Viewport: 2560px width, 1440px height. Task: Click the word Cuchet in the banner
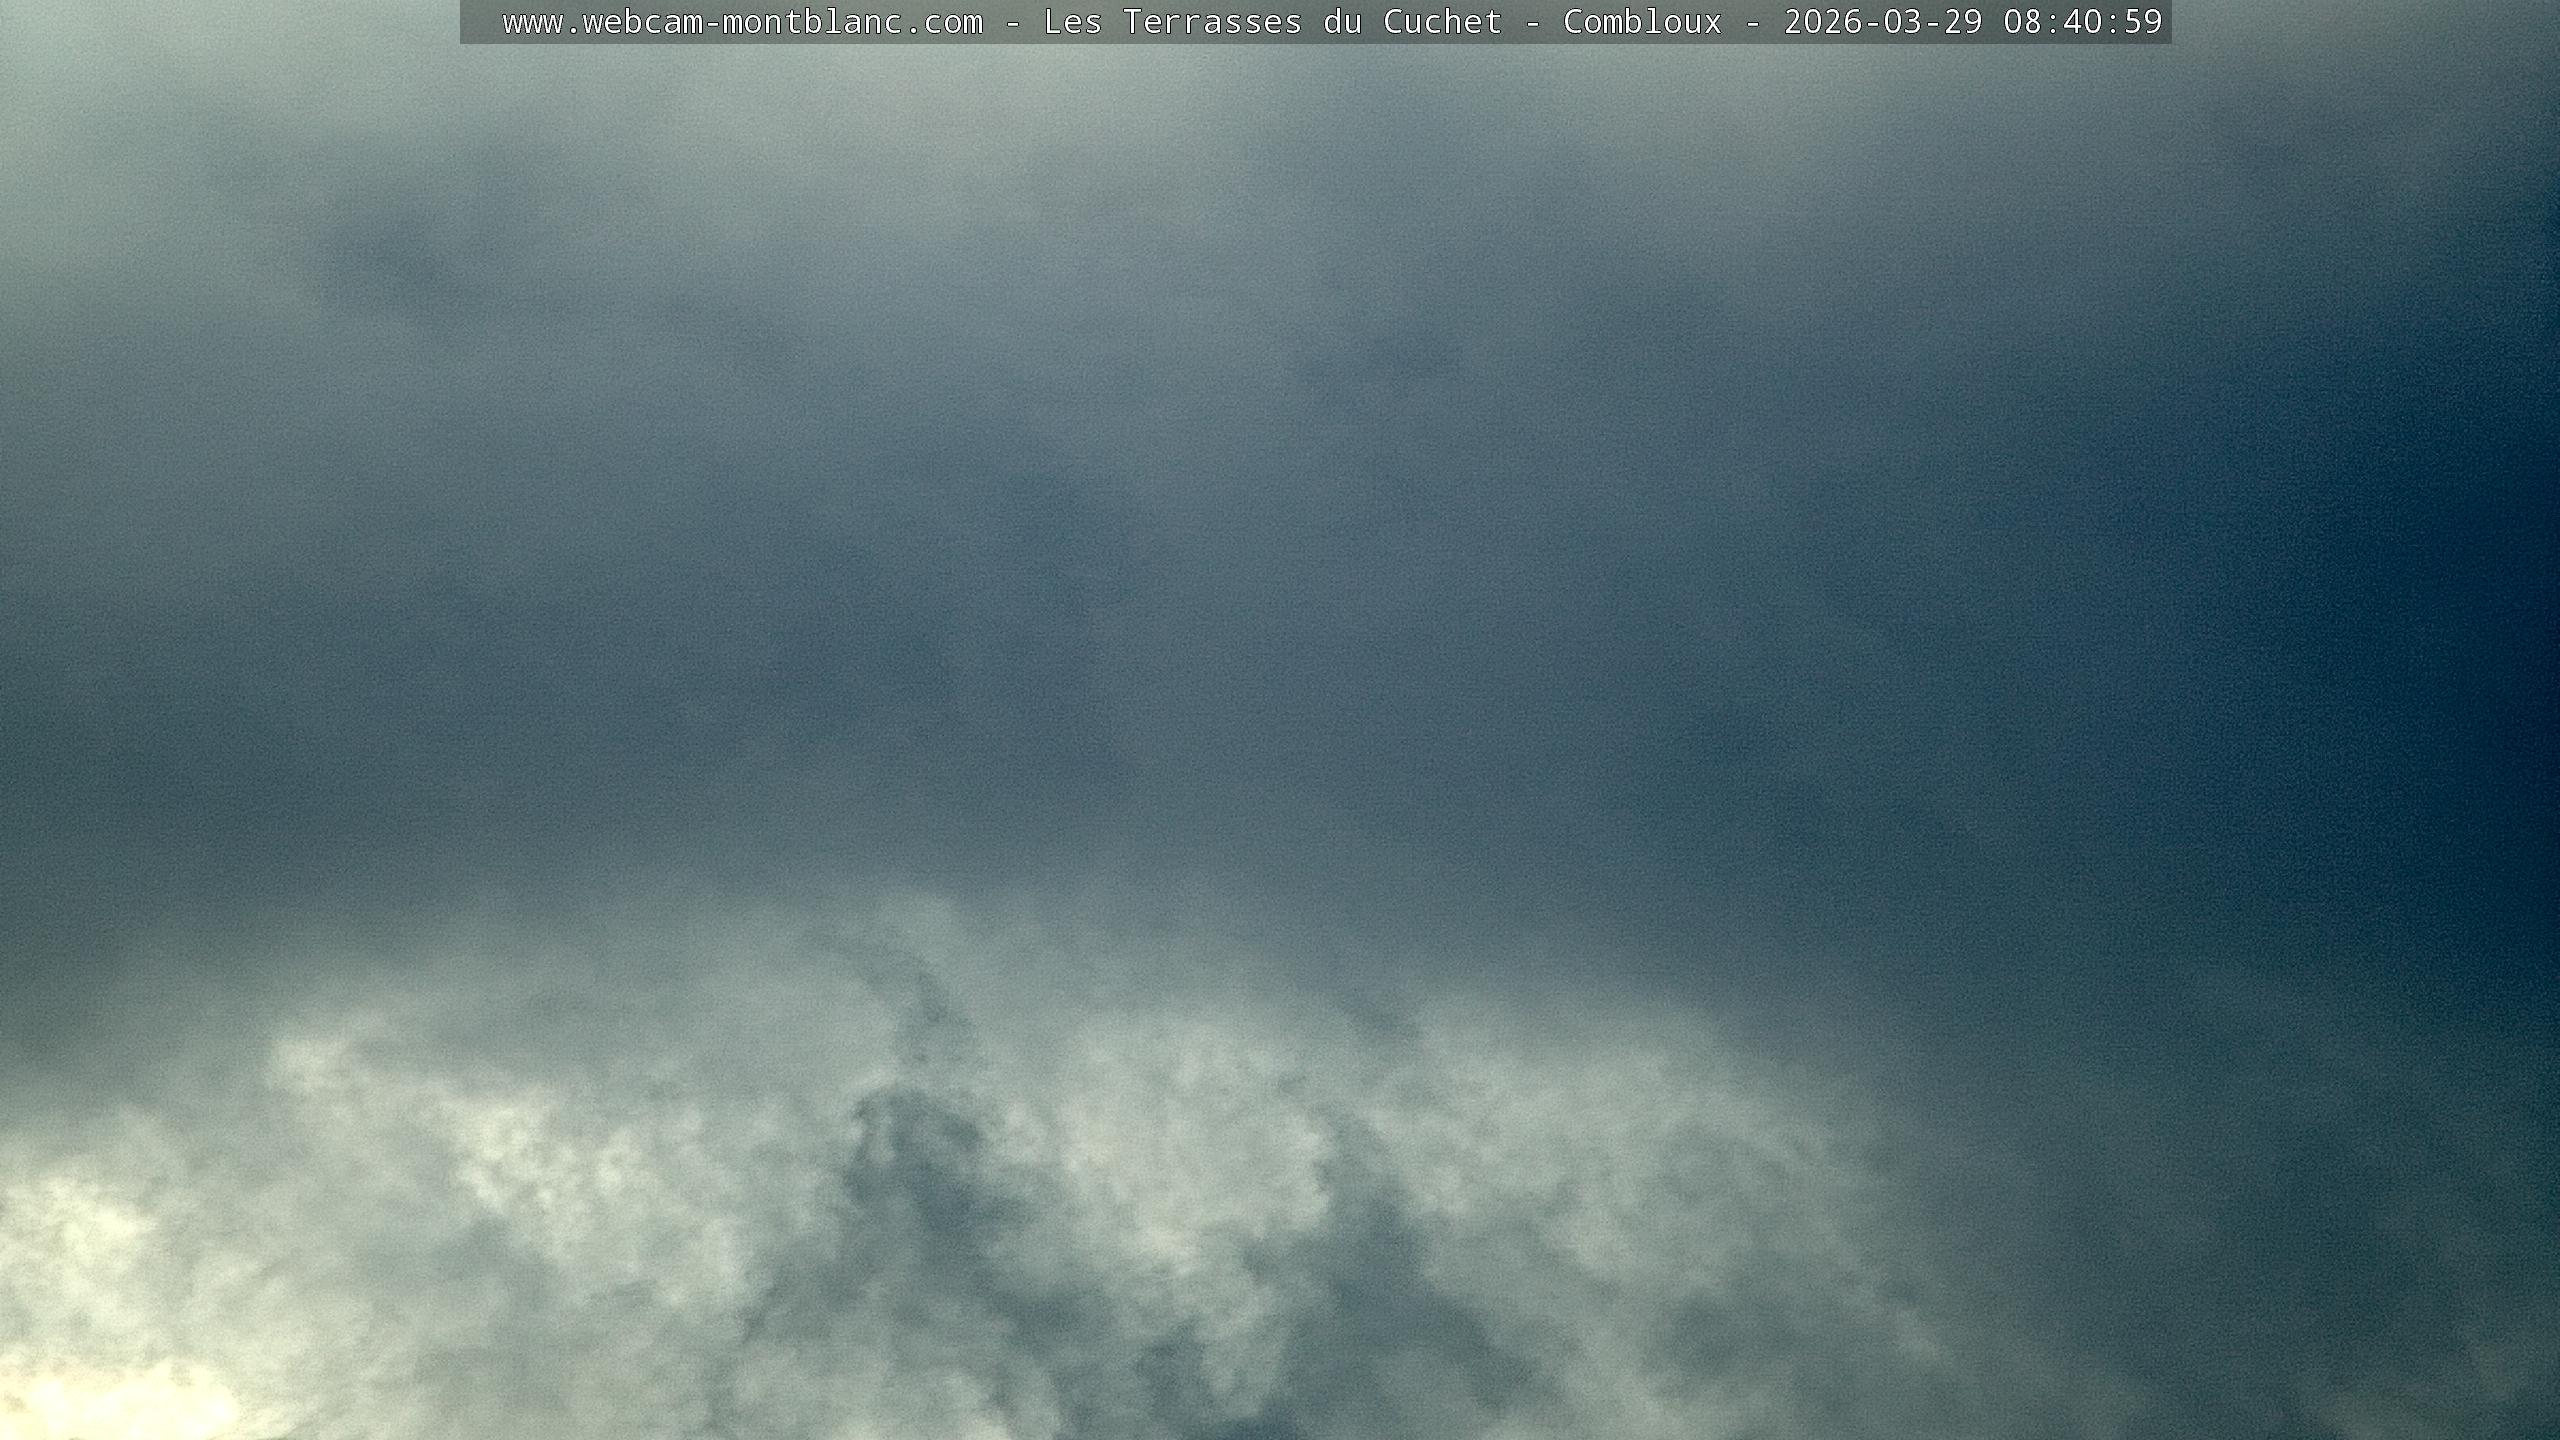(x=1442, y=22)
